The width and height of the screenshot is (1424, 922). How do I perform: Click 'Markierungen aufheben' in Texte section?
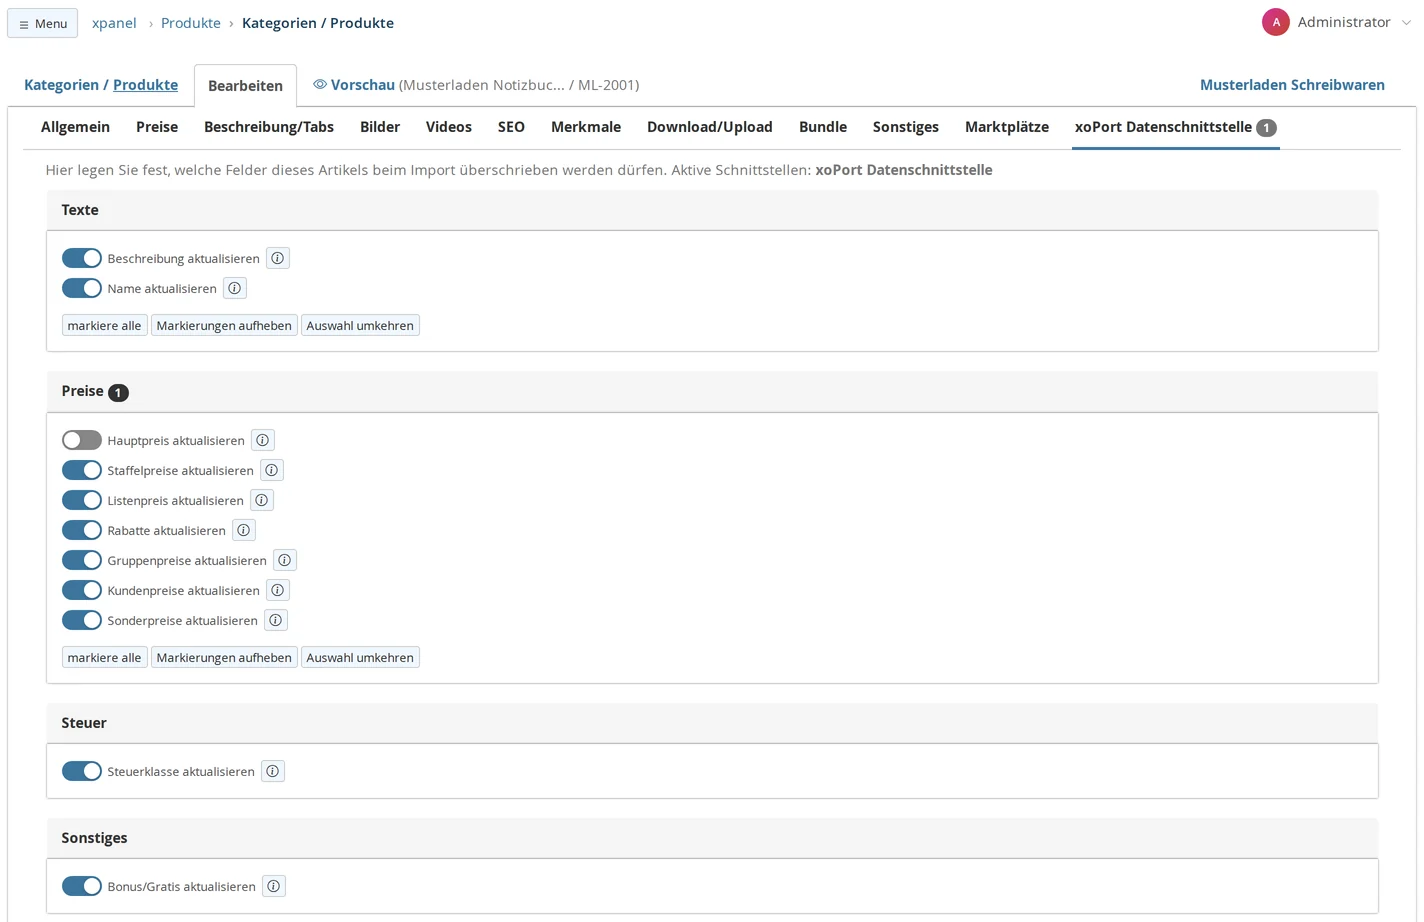224,326
